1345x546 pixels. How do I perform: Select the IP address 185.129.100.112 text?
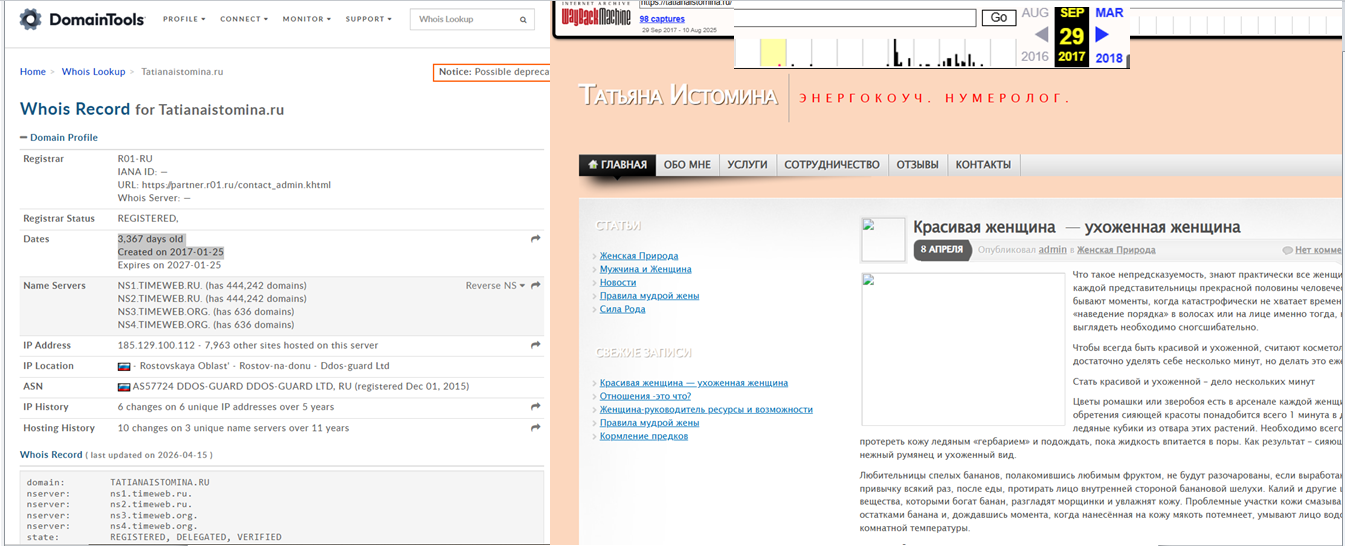click(156, 345)
